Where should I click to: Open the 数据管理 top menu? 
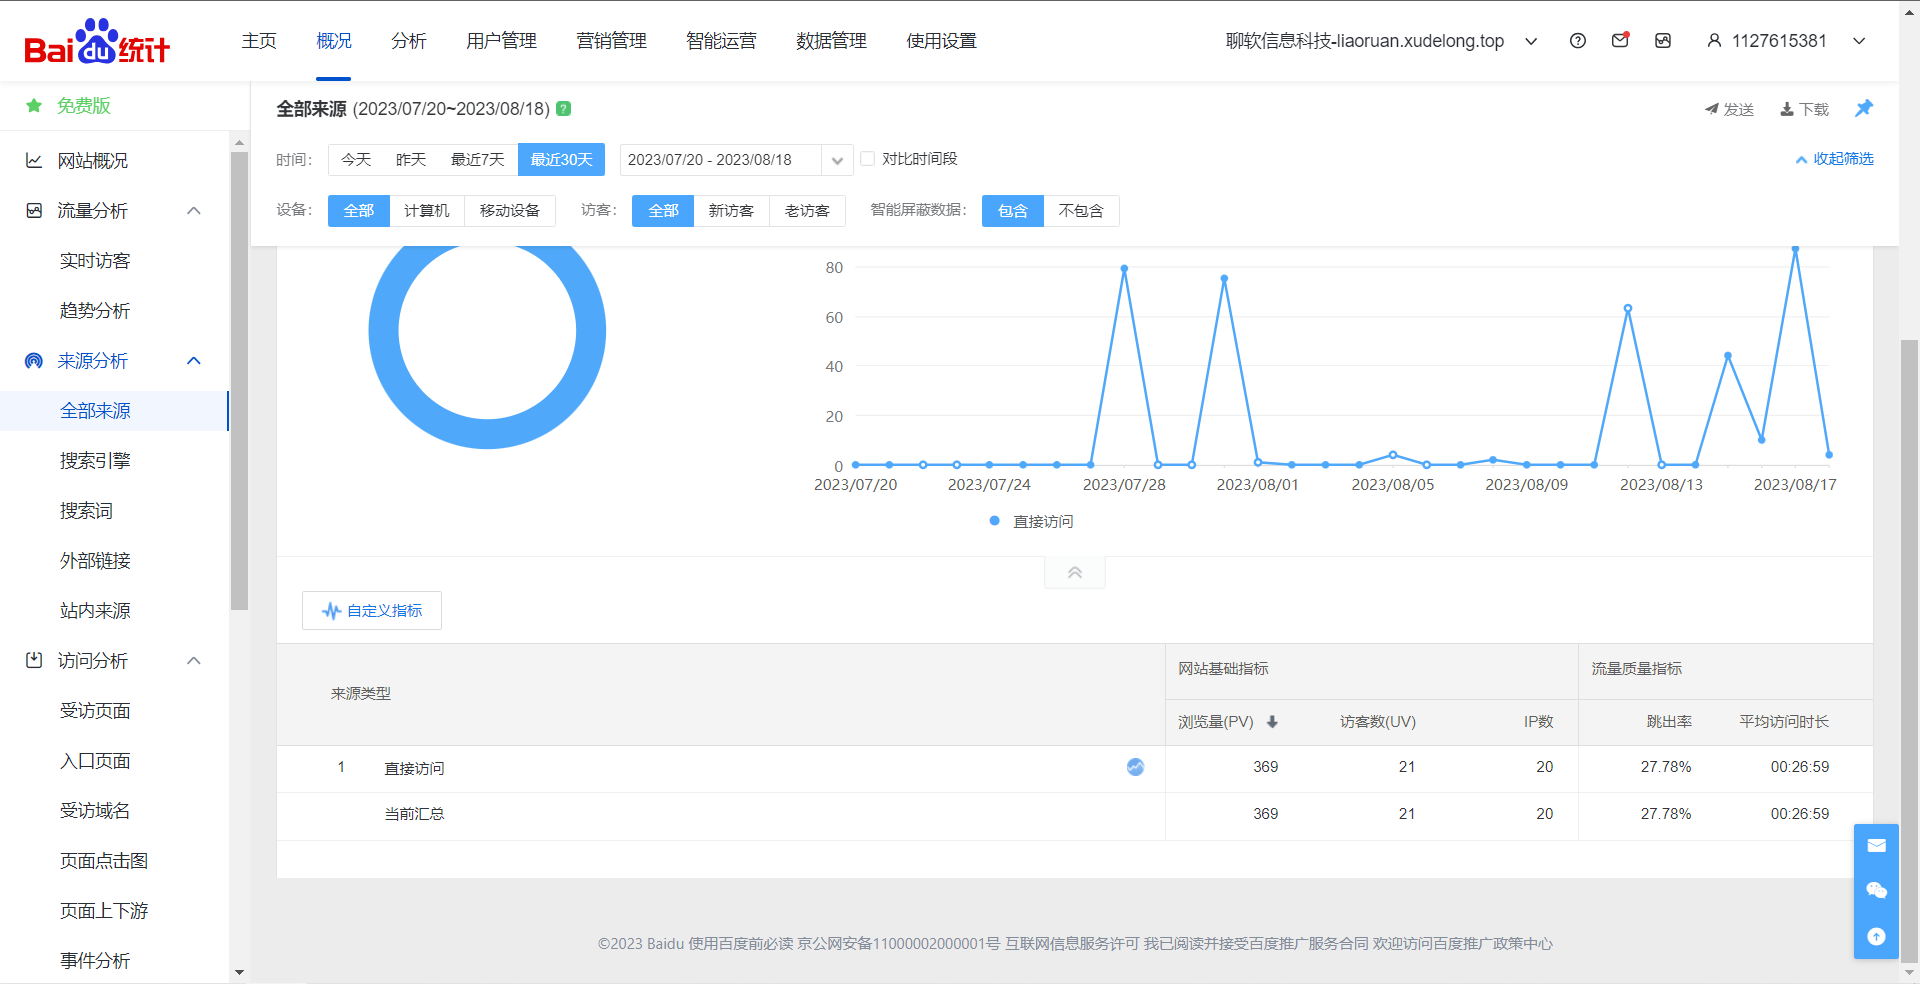coord(832,41)
